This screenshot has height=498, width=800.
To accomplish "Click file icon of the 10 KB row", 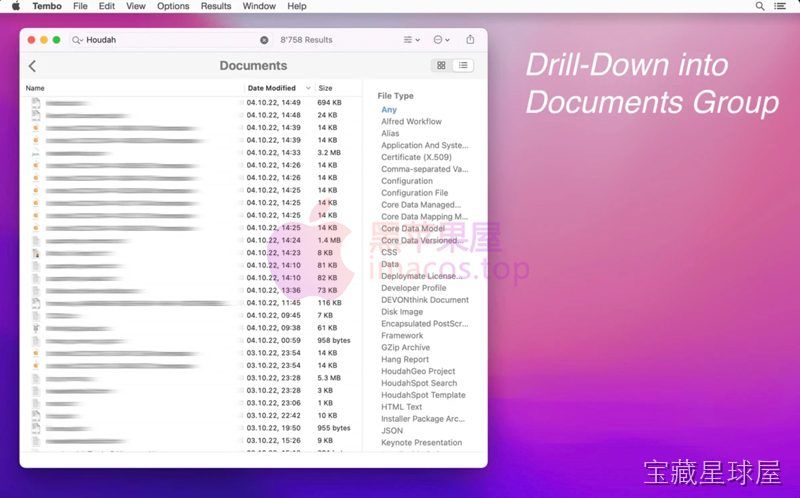I will pos(36,416).
